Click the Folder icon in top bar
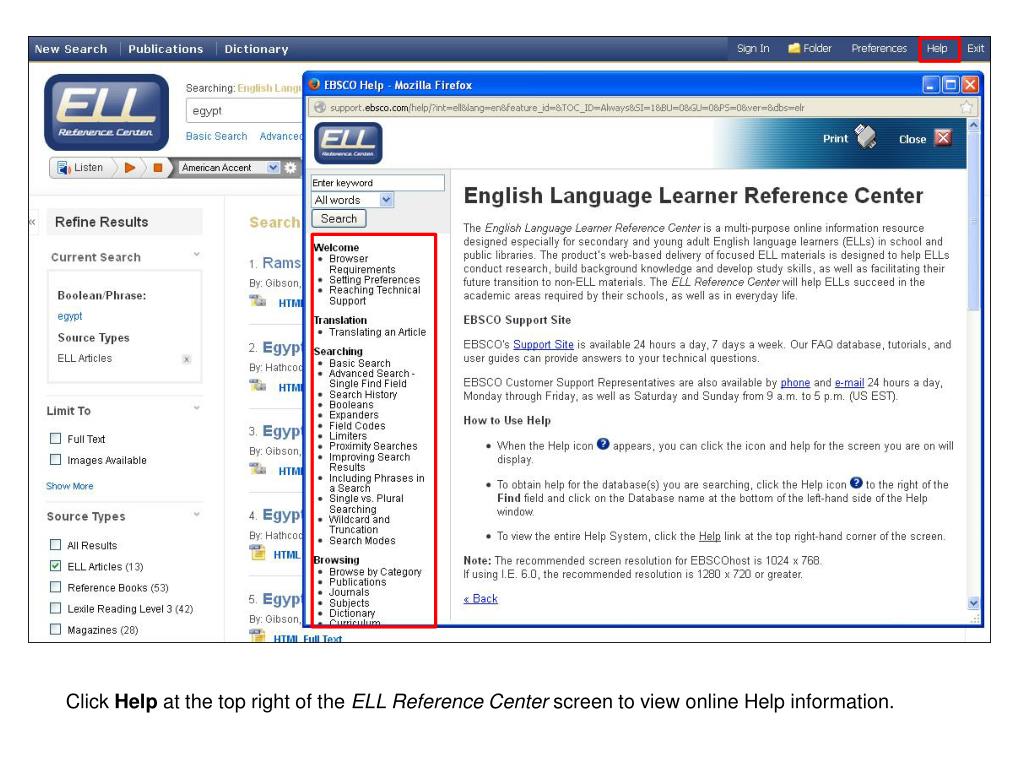1024x768 pixels. [x=793, y=48]
